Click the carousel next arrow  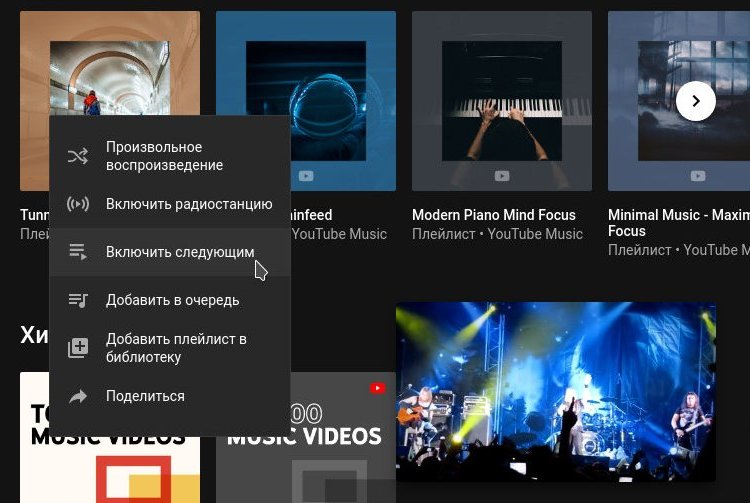pyautogui.click(x=695, y=101)
